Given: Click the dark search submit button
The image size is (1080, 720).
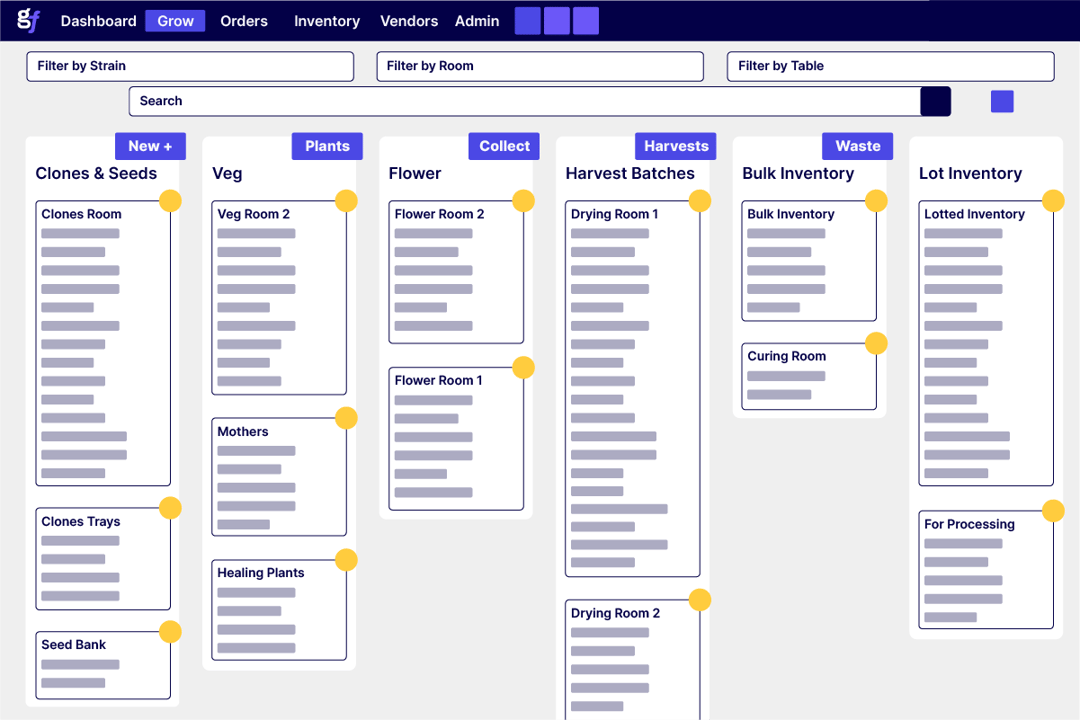Looking at the screenshot, I should (935, 101).
